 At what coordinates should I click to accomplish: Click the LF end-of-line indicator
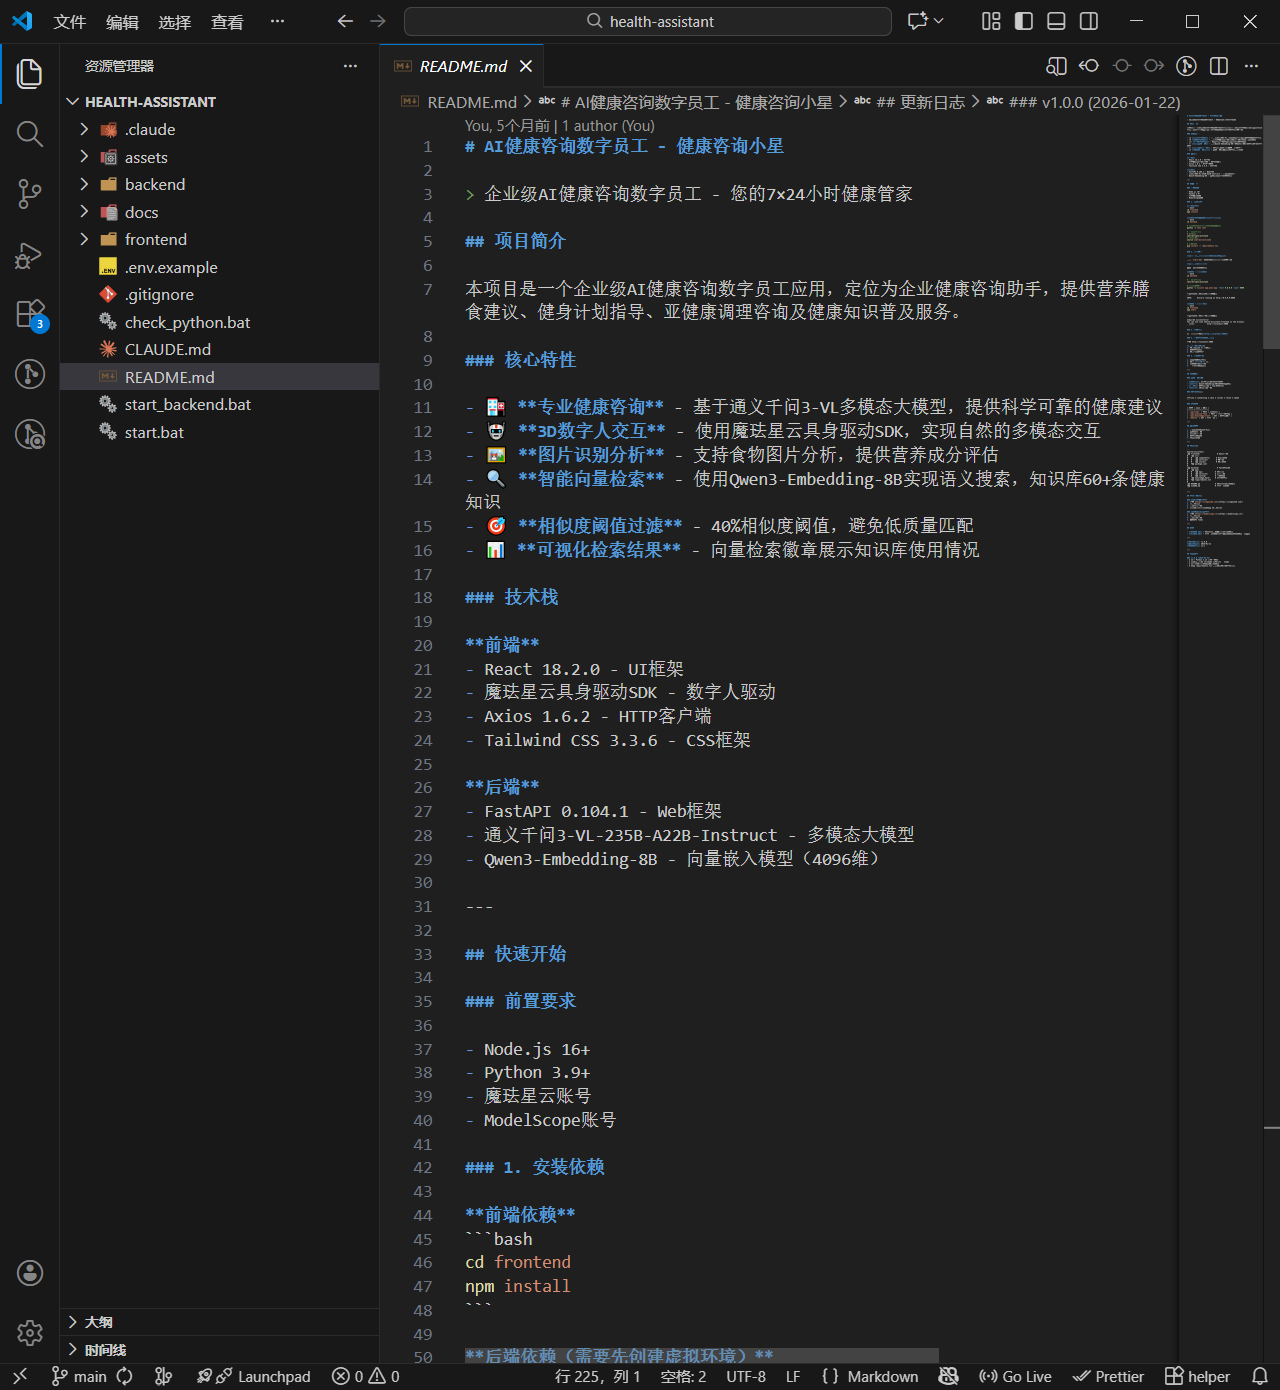pos(793,1376)
